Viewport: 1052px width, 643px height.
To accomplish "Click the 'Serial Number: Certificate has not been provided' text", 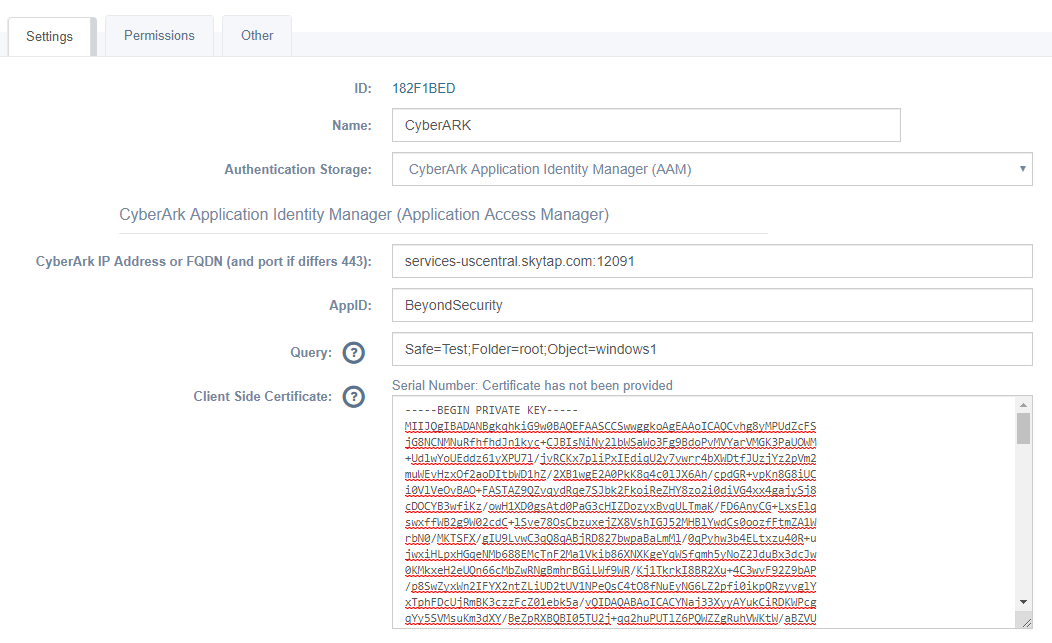I will click(x=532, y=385).
